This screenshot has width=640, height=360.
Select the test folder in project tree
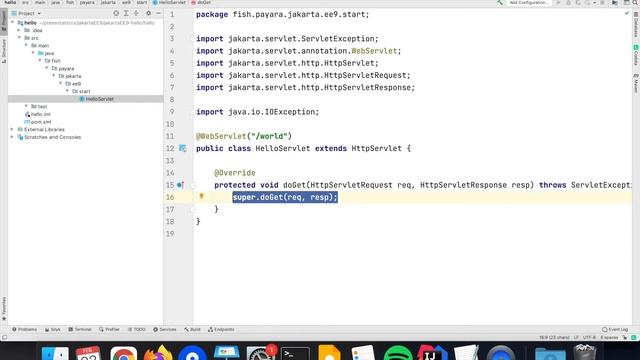coord(39,107)
